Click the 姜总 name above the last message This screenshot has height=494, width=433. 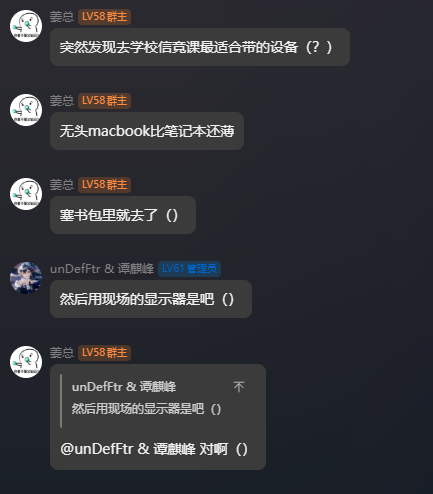point(62,353)
